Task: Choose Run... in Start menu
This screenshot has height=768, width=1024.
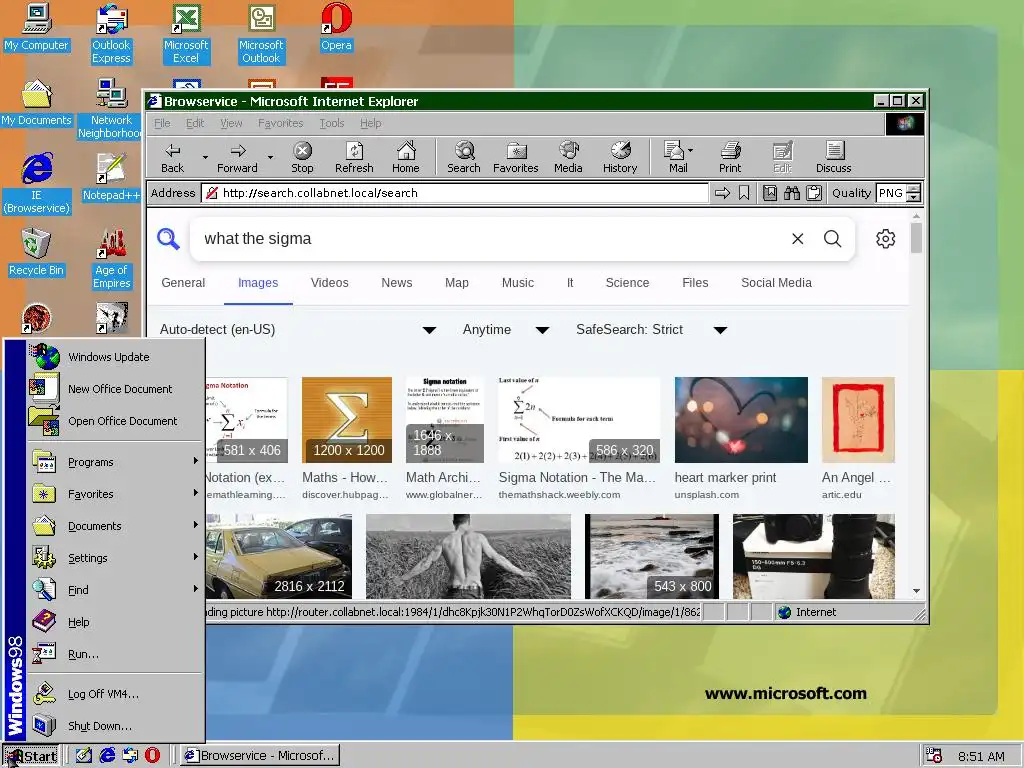Action: pos(116,654)
